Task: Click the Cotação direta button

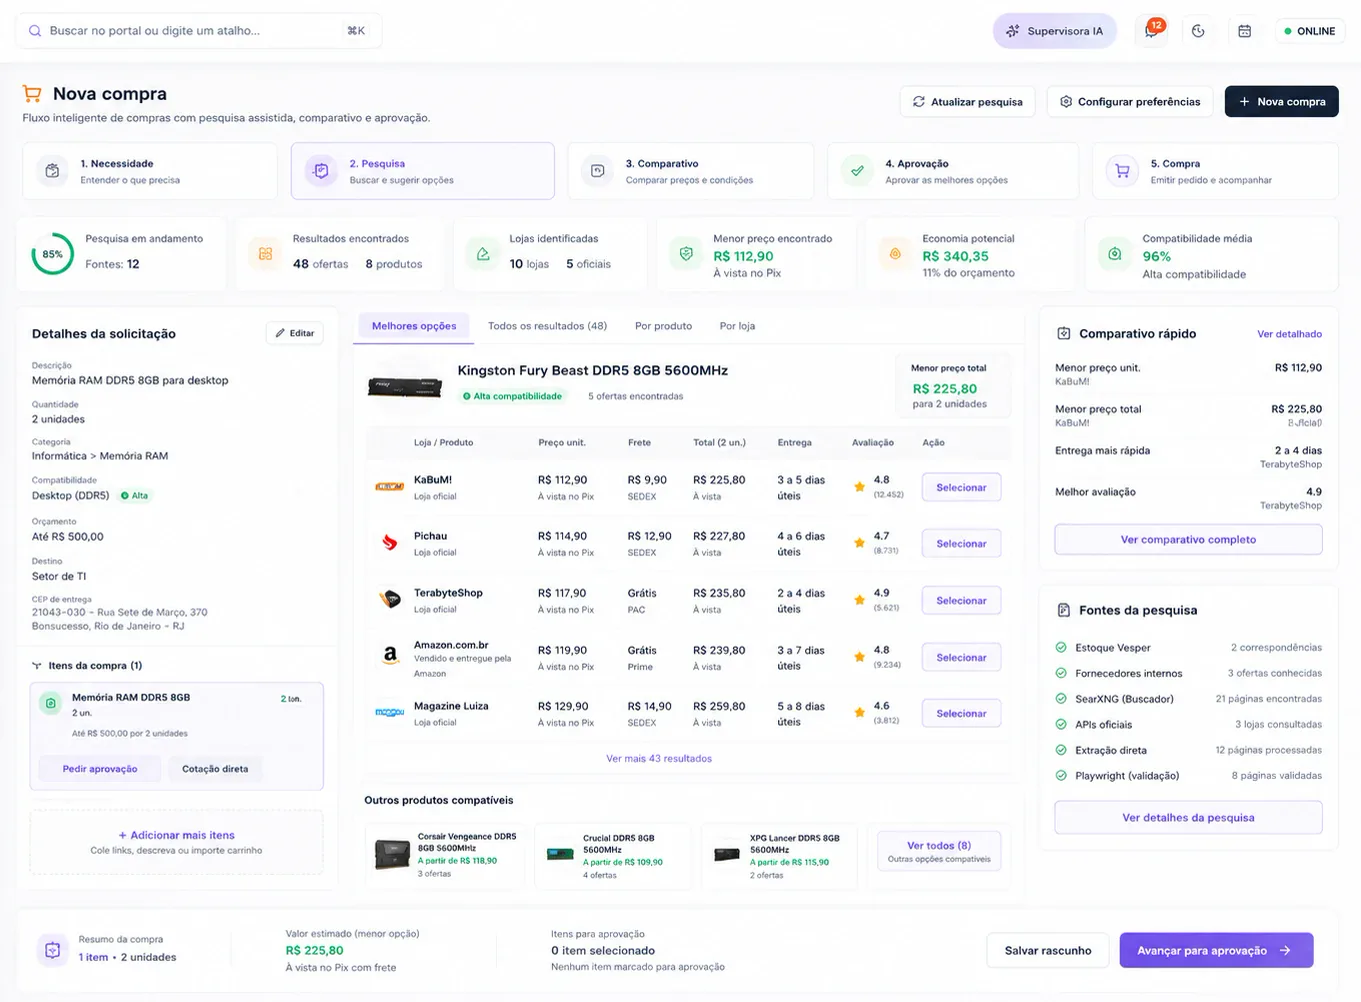Action: click(215, 769)
